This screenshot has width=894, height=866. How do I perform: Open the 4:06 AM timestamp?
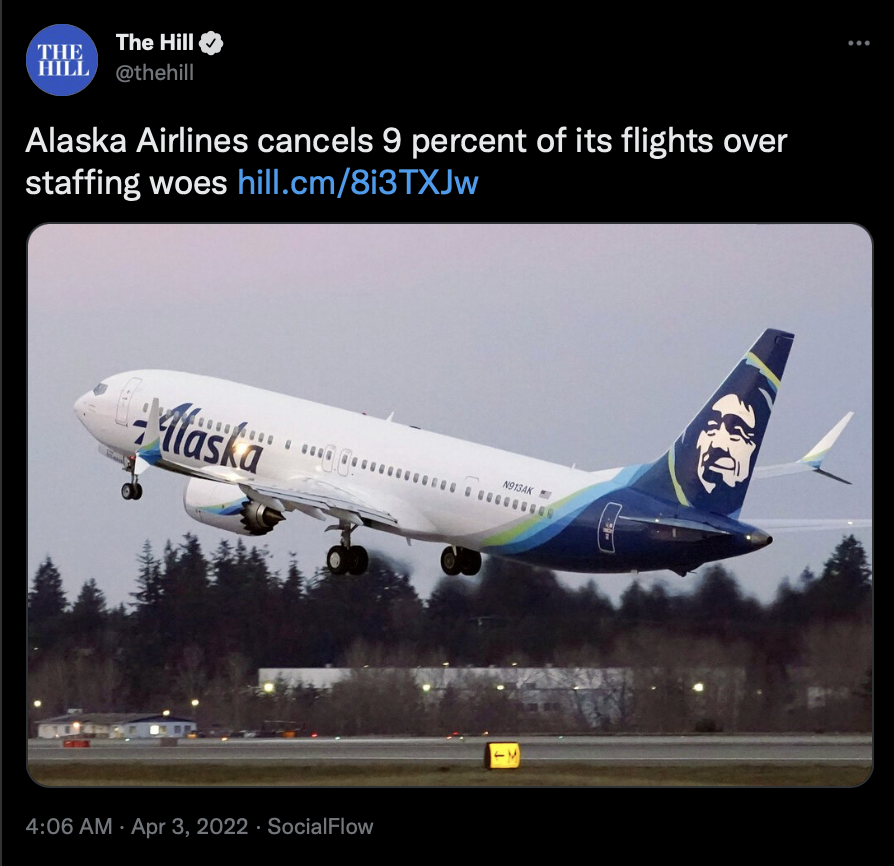(69, 827)
